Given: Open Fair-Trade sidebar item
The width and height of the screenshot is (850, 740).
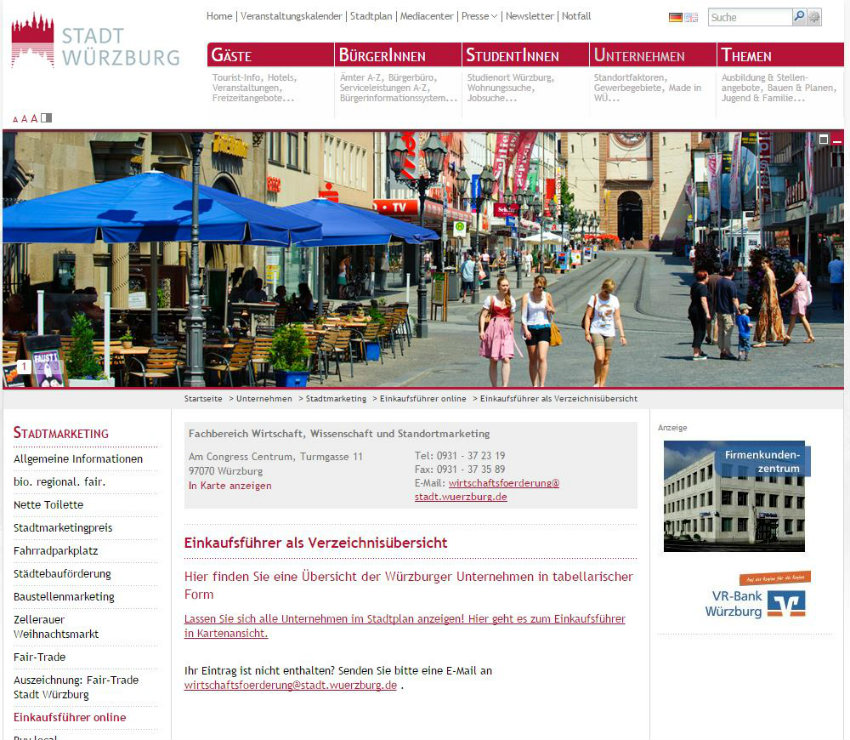Looking at the screenshot, I should 40,657.
